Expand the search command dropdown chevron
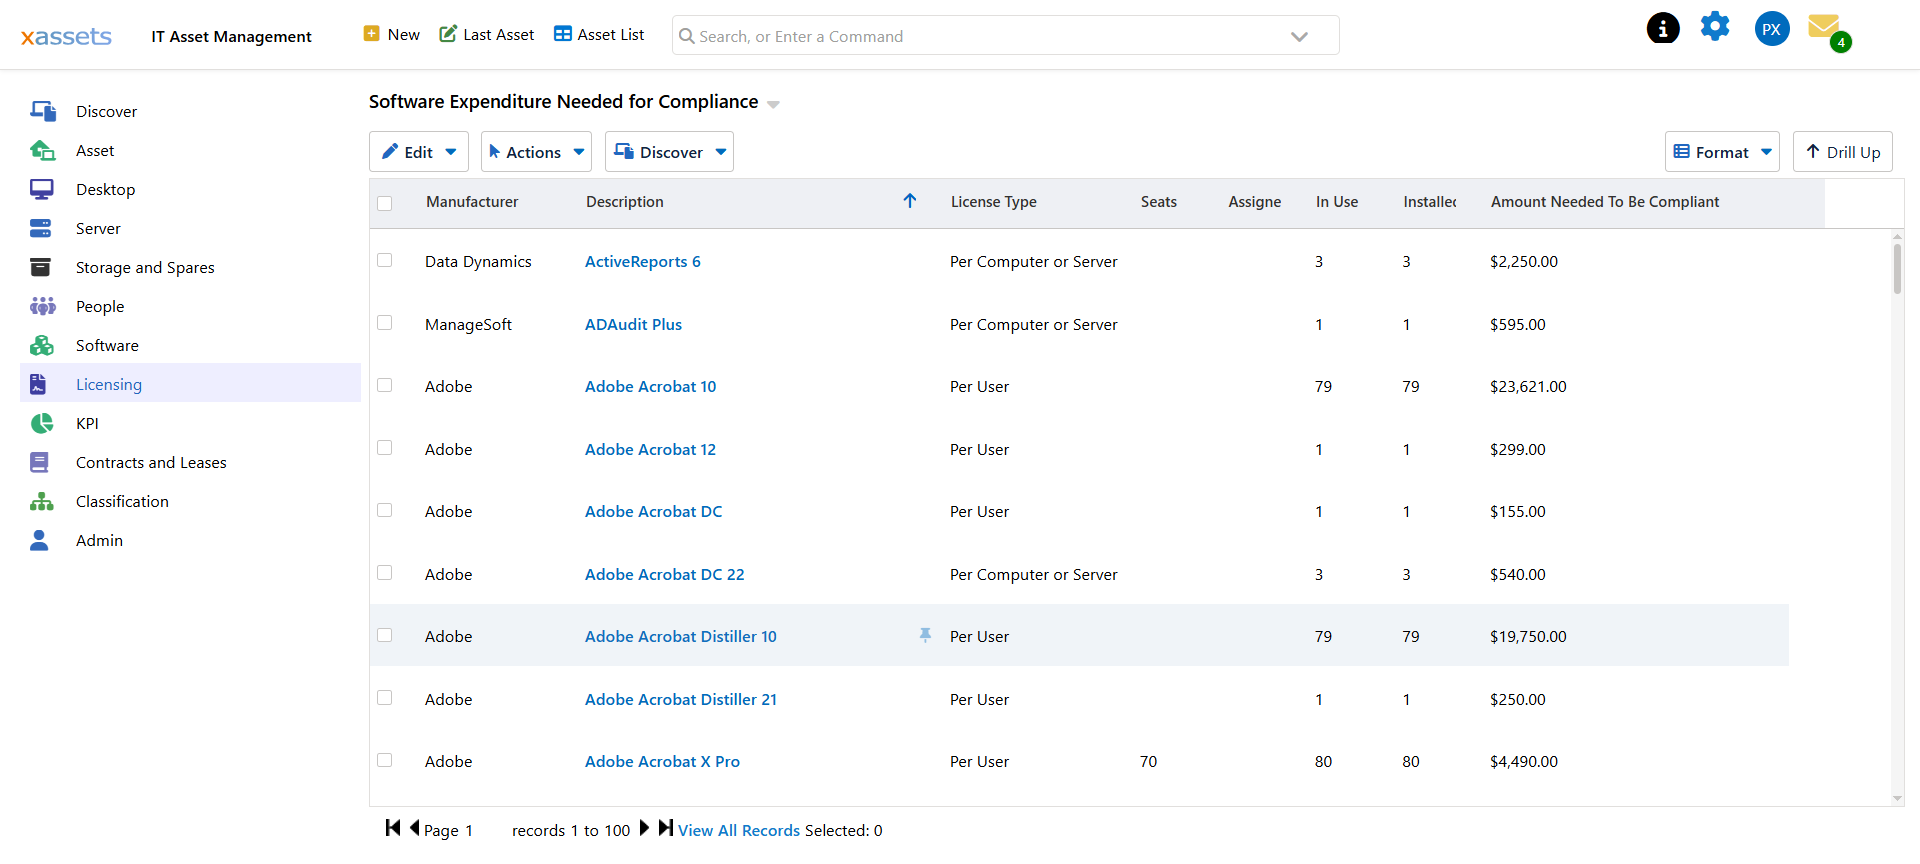Screen dimensions: 1920x864 1299,37
